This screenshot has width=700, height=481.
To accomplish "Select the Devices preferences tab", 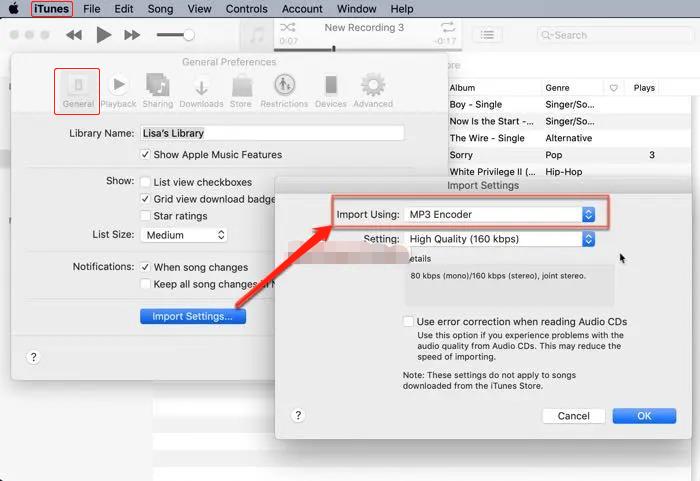I will (331, 91).
